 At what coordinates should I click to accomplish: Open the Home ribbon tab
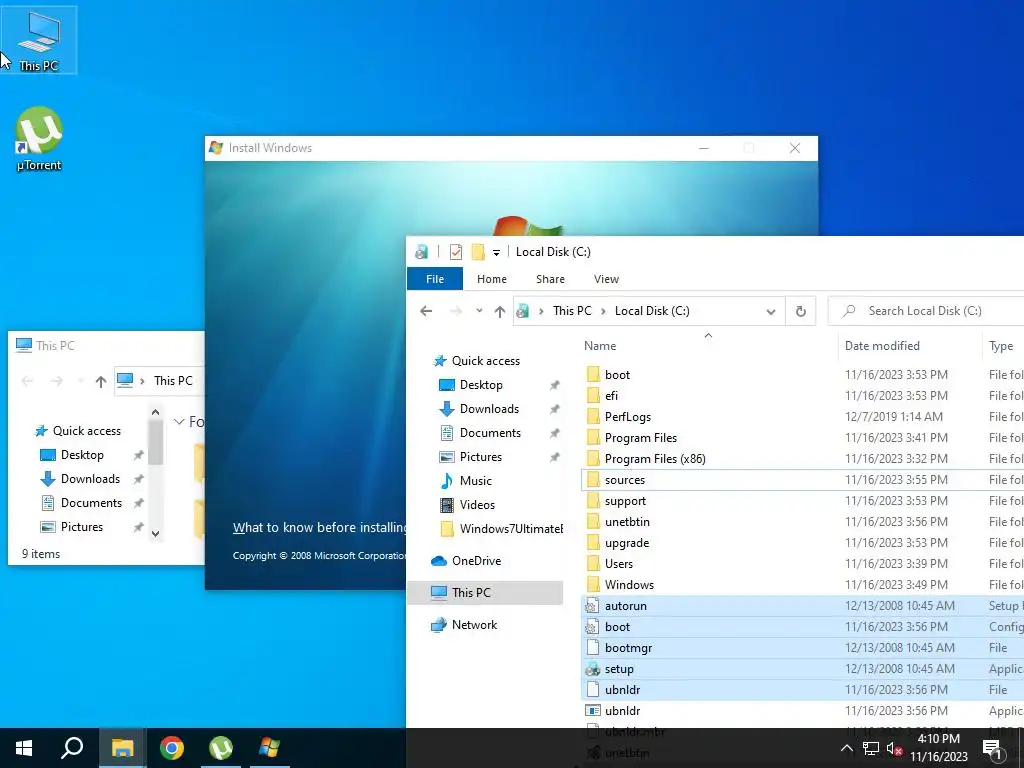pos(492,279)
